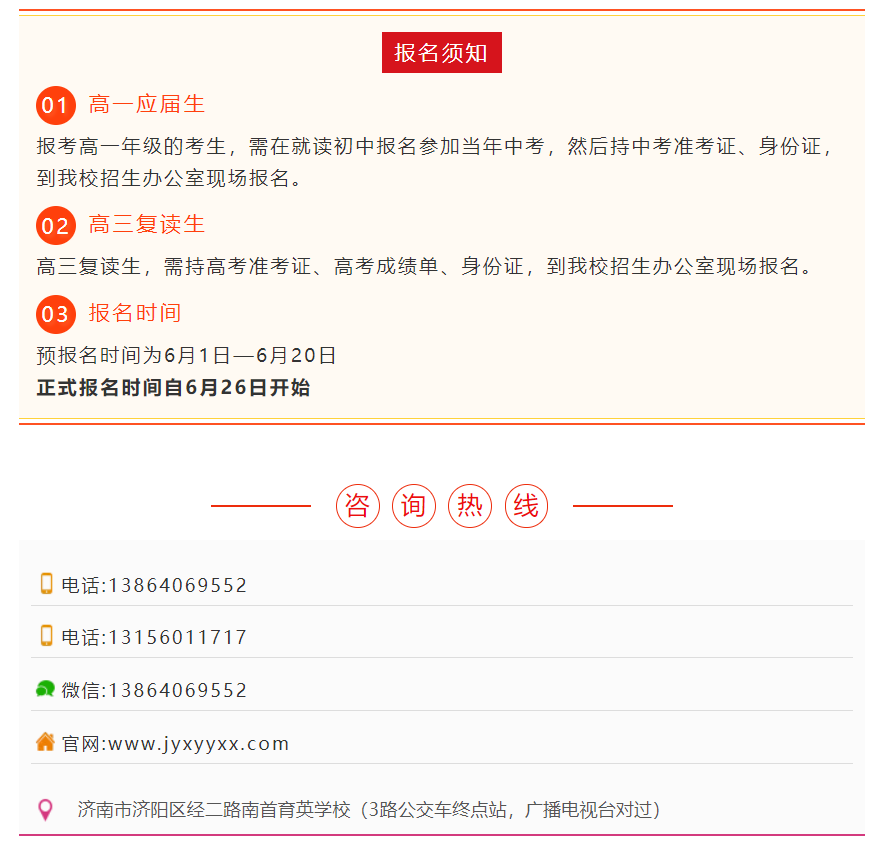This screenshot has width=884, height=845.
Task: Click the circled 线 character
Action: click(x=526, y=506)
